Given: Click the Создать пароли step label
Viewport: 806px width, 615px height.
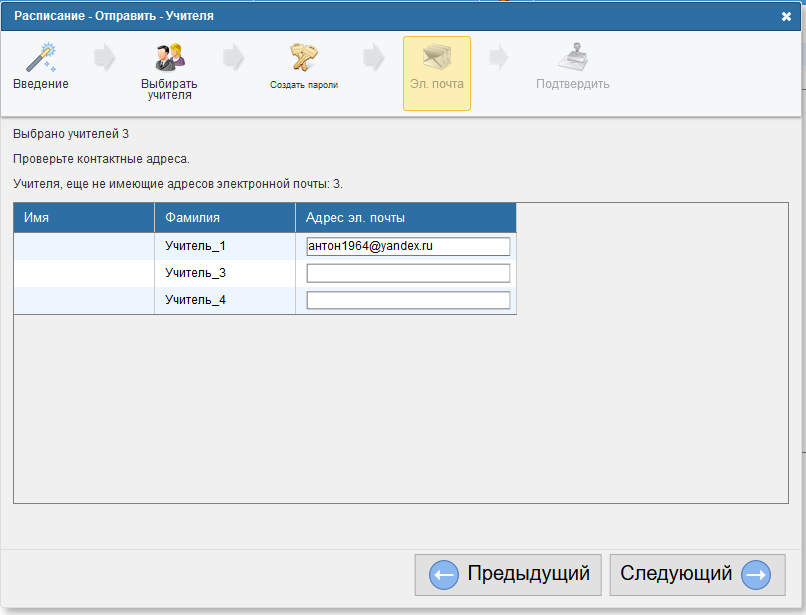Looking at the screenshot, I should click(304, 85).
